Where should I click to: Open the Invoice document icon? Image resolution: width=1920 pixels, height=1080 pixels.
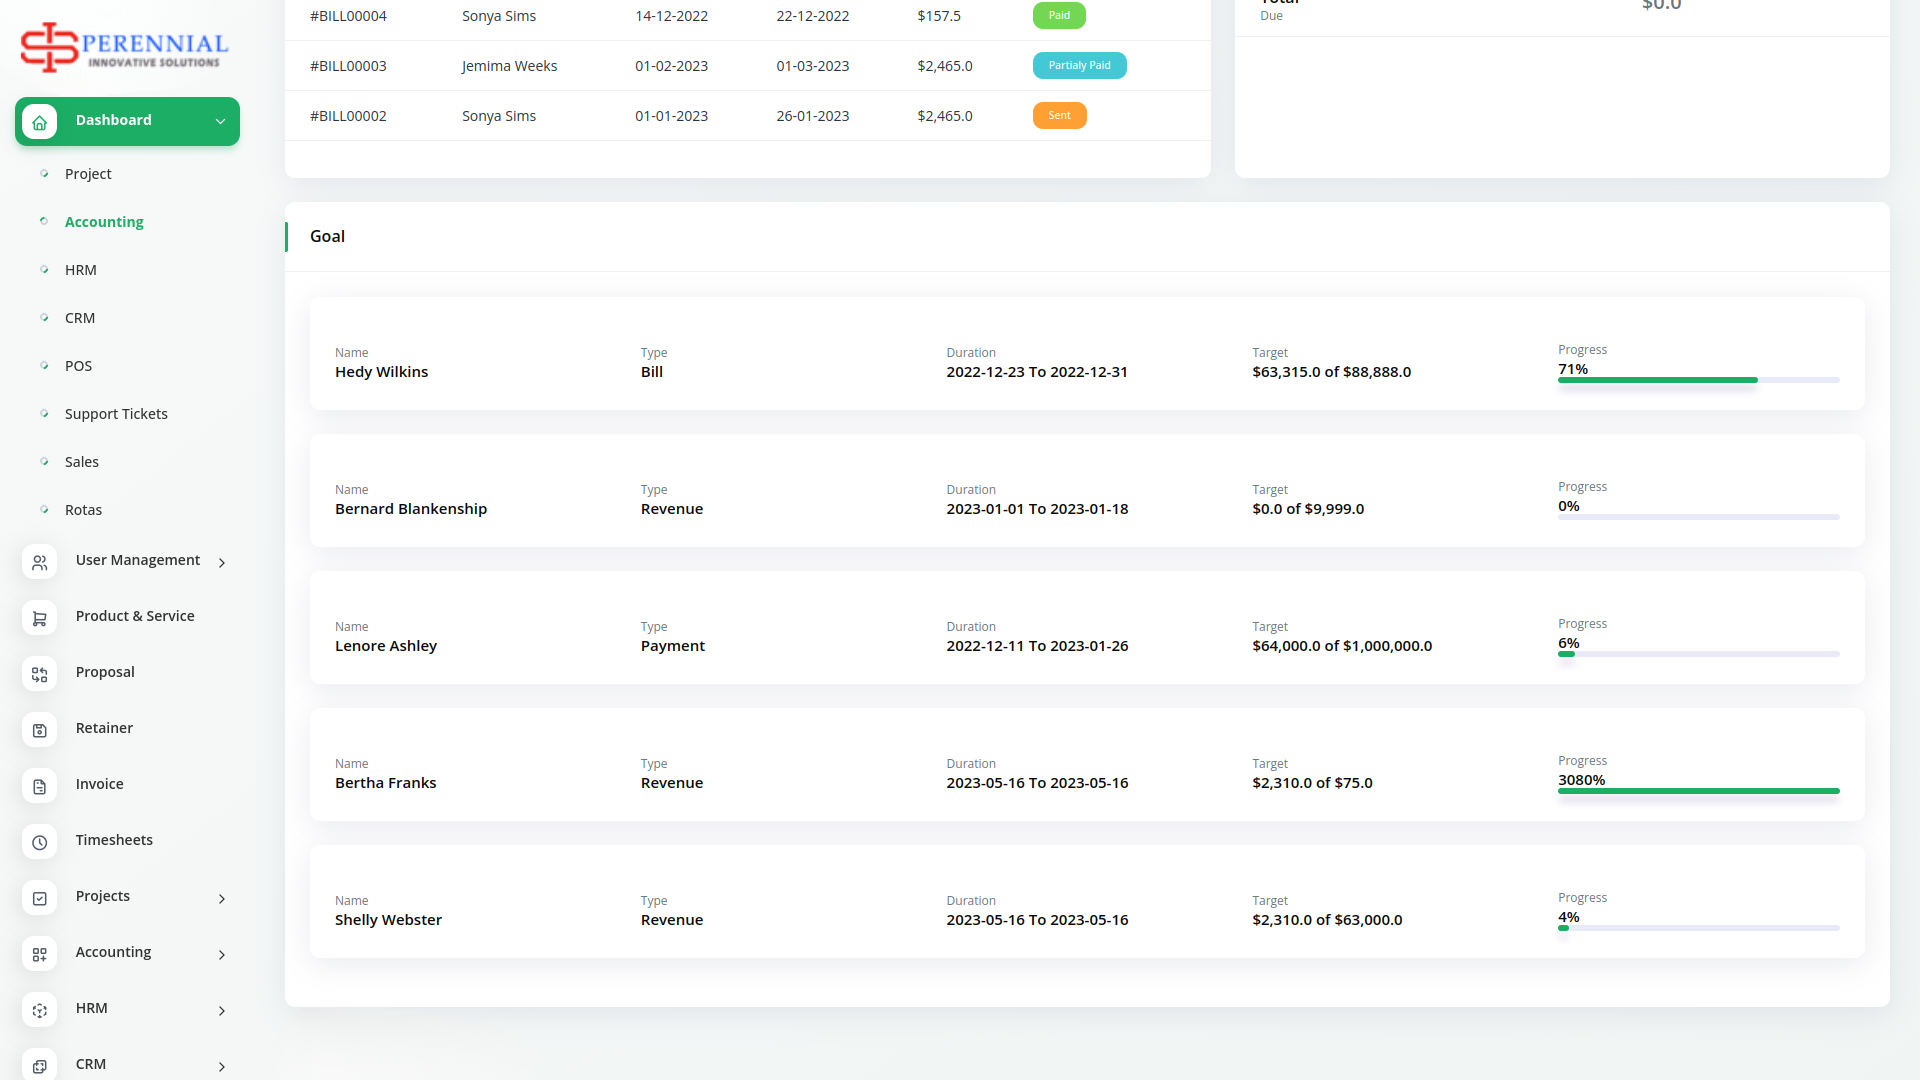[x=40, y=787]
